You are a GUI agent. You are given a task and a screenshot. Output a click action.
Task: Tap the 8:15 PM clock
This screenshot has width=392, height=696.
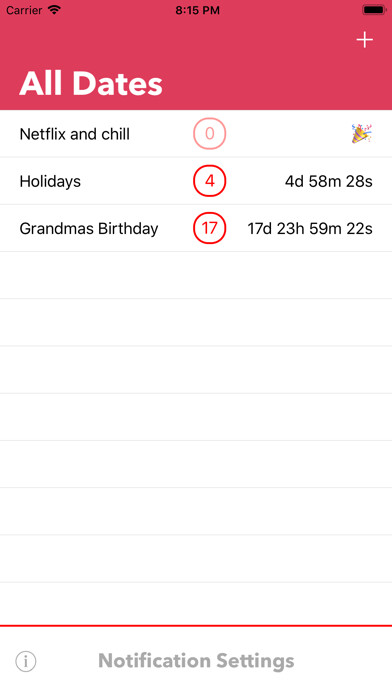[197, 10]
